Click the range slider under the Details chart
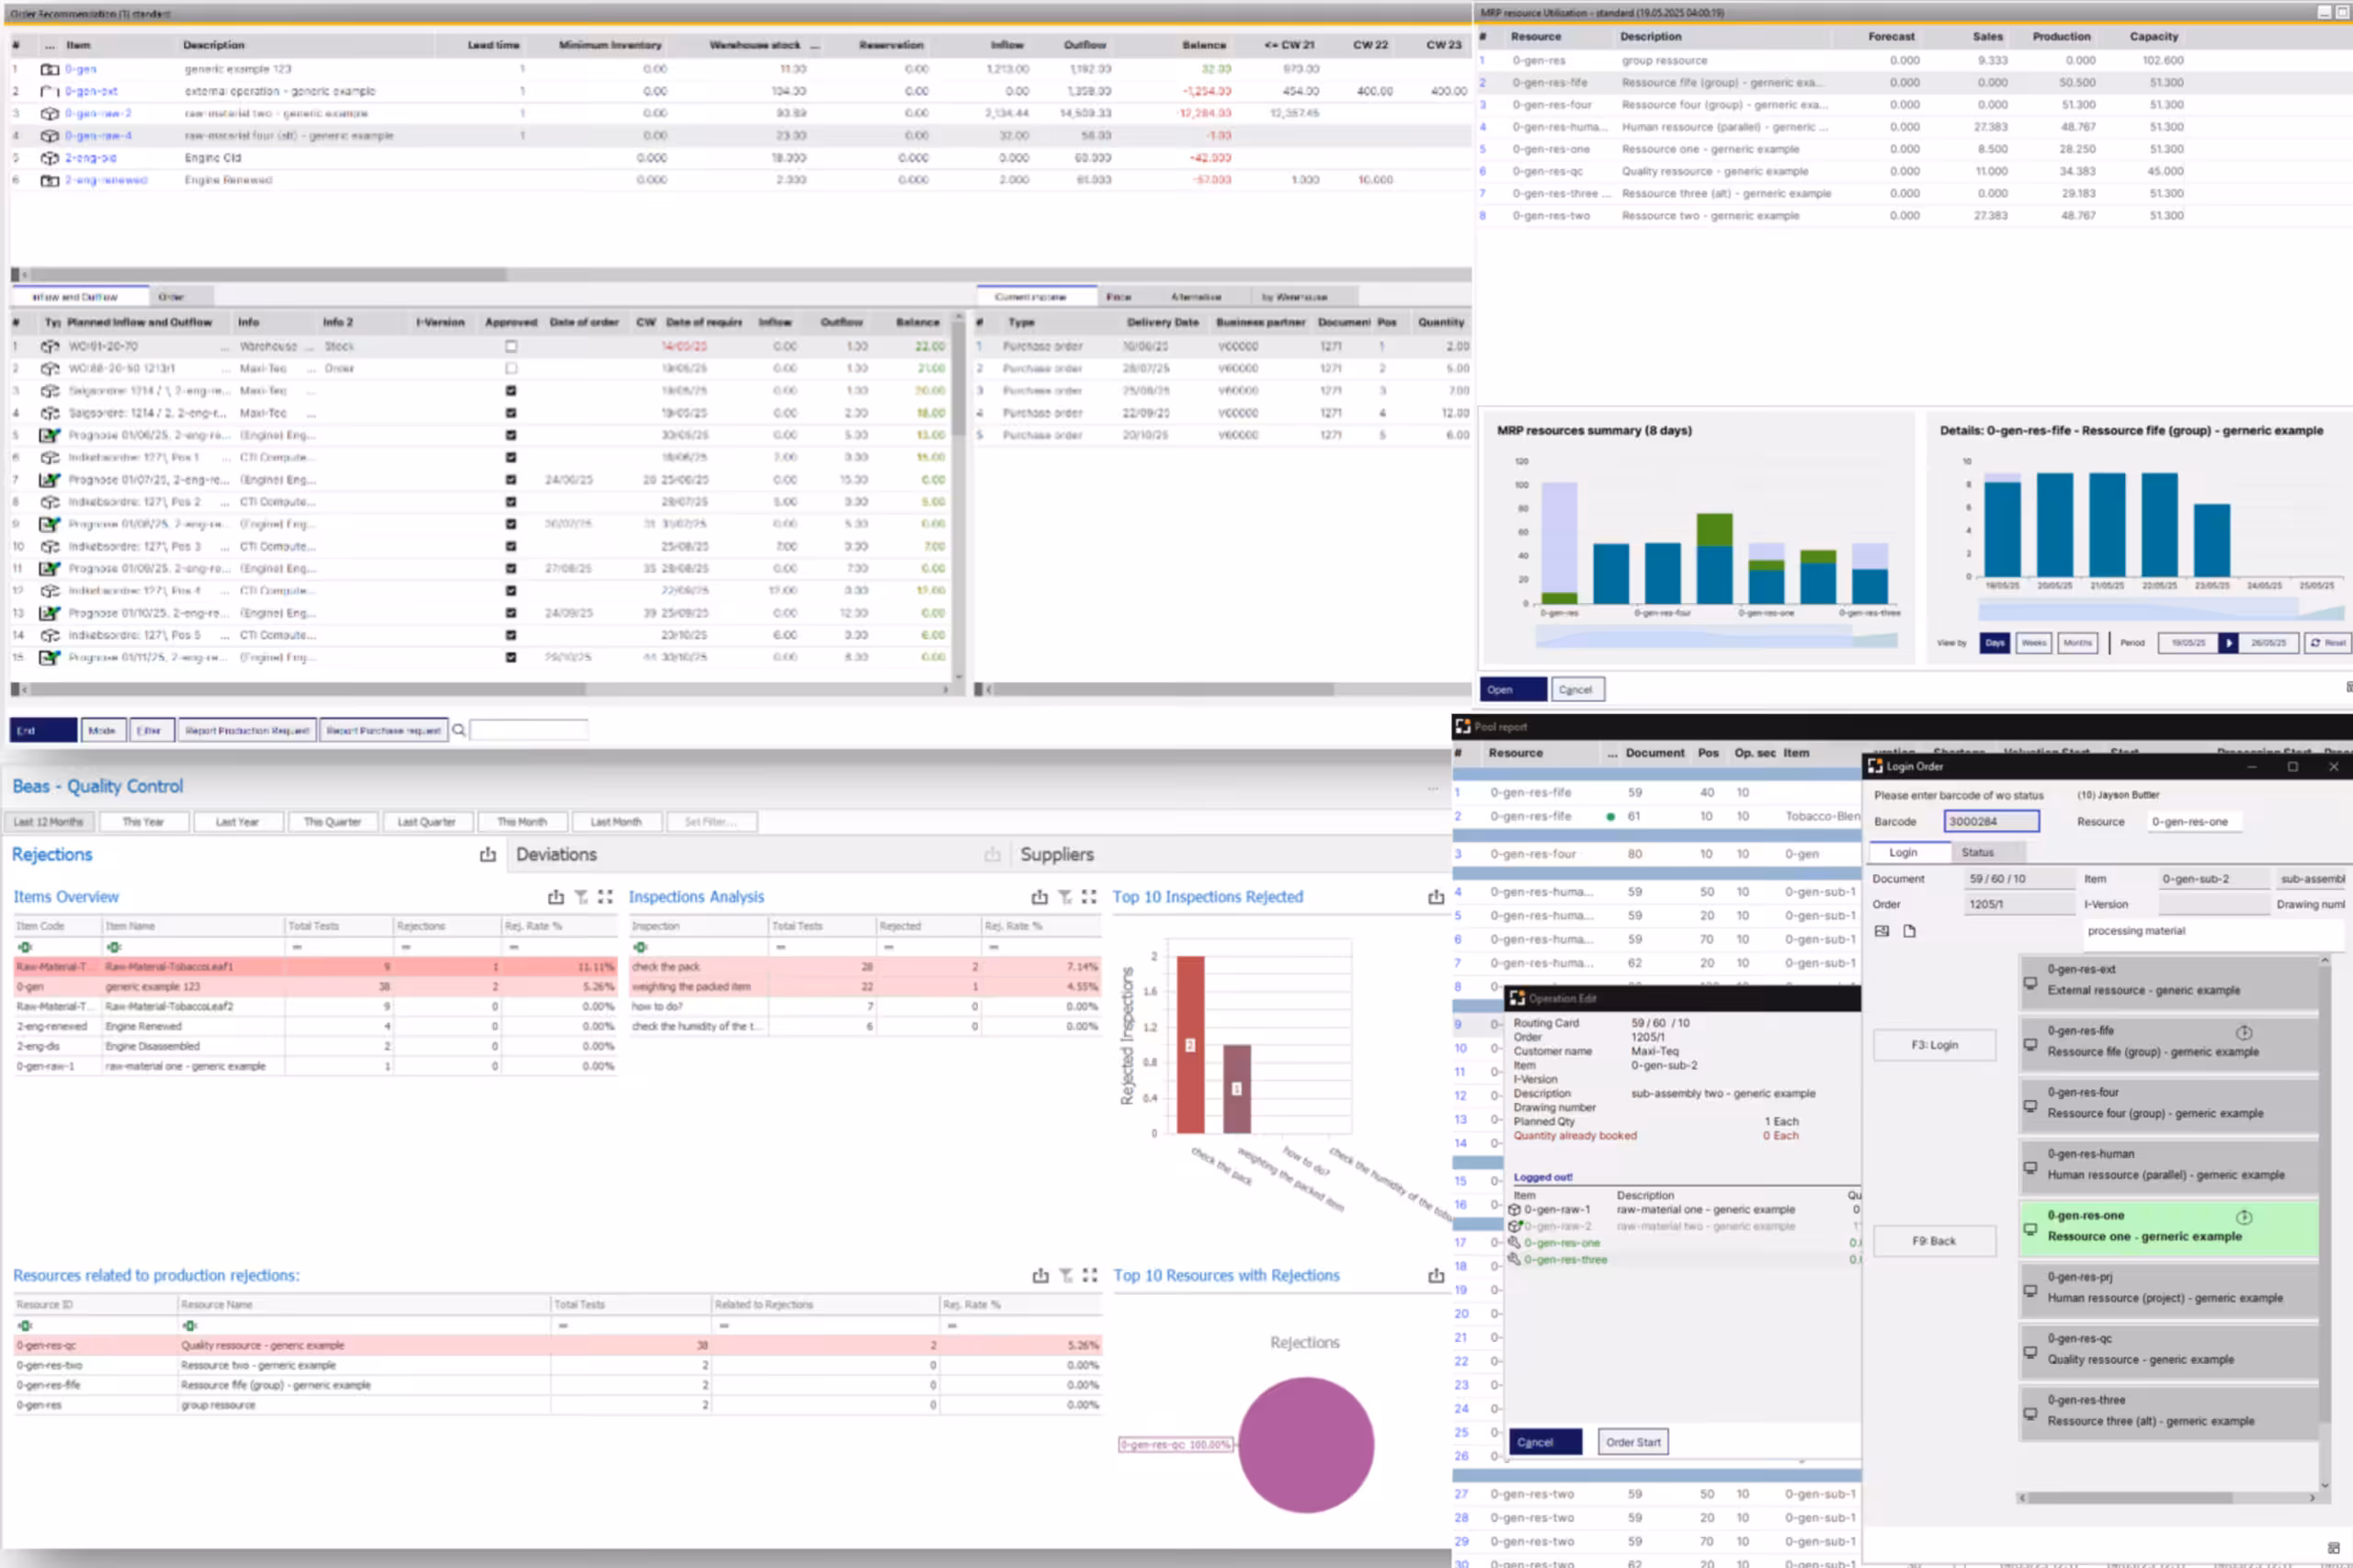 tap(2160, 611)
